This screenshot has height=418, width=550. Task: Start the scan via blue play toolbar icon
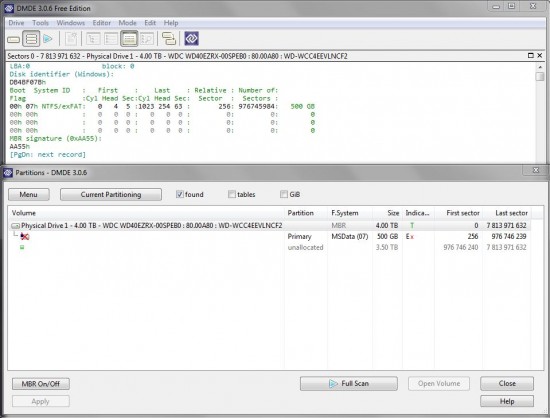coord(48,39)
